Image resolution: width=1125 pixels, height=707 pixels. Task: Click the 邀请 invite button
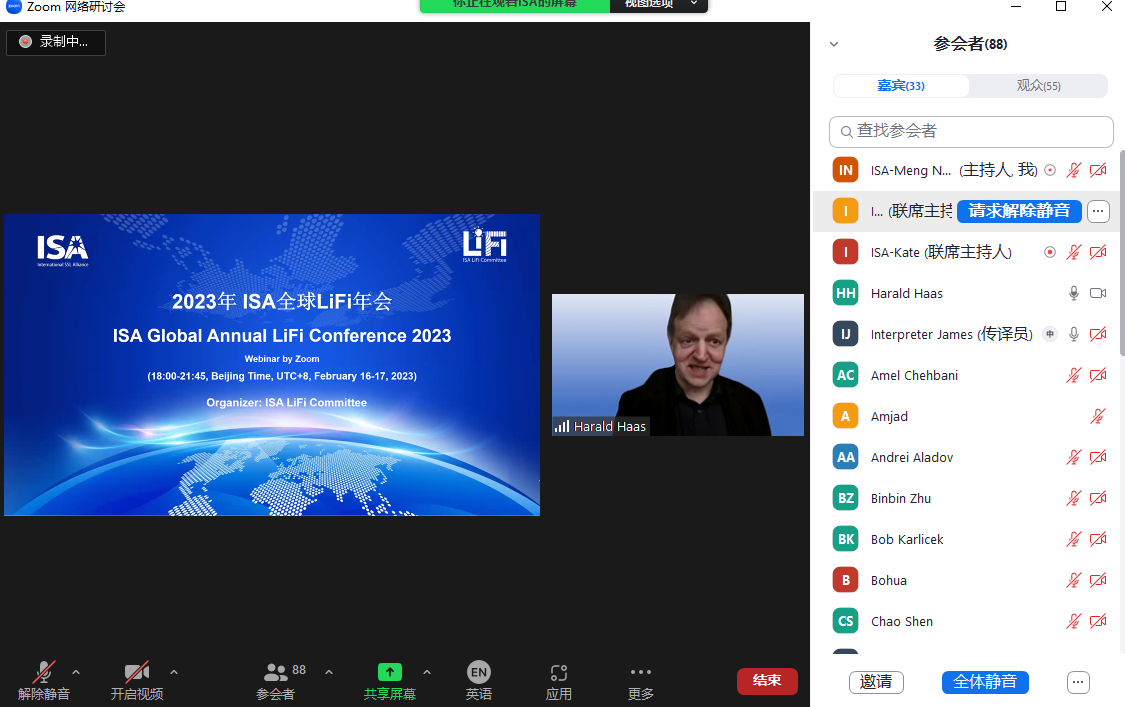[876, 682]
